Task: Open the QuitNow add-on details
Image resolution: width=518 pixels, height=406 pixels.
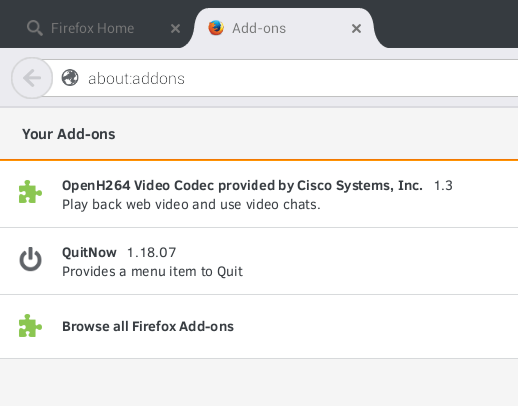Action: point(259,261)
